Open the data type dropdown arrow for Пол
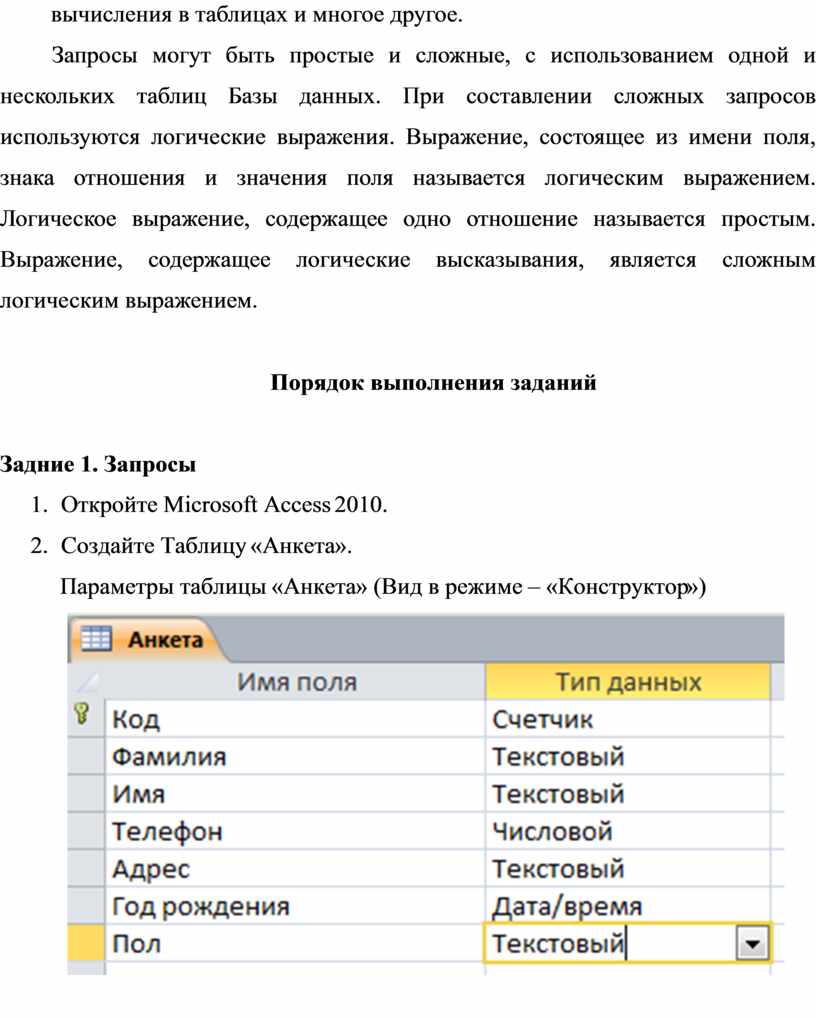The width and height of the screenshot is (816, 1018). tap(752, 943)
